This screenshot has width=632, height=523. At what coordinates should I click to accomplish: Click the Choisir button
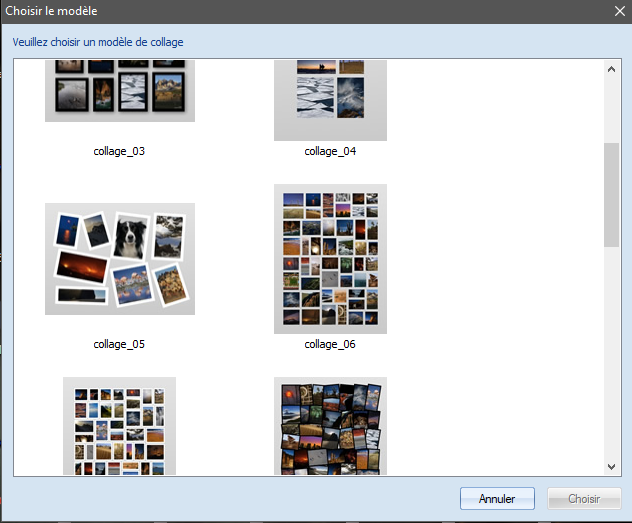tap(584, 499)
